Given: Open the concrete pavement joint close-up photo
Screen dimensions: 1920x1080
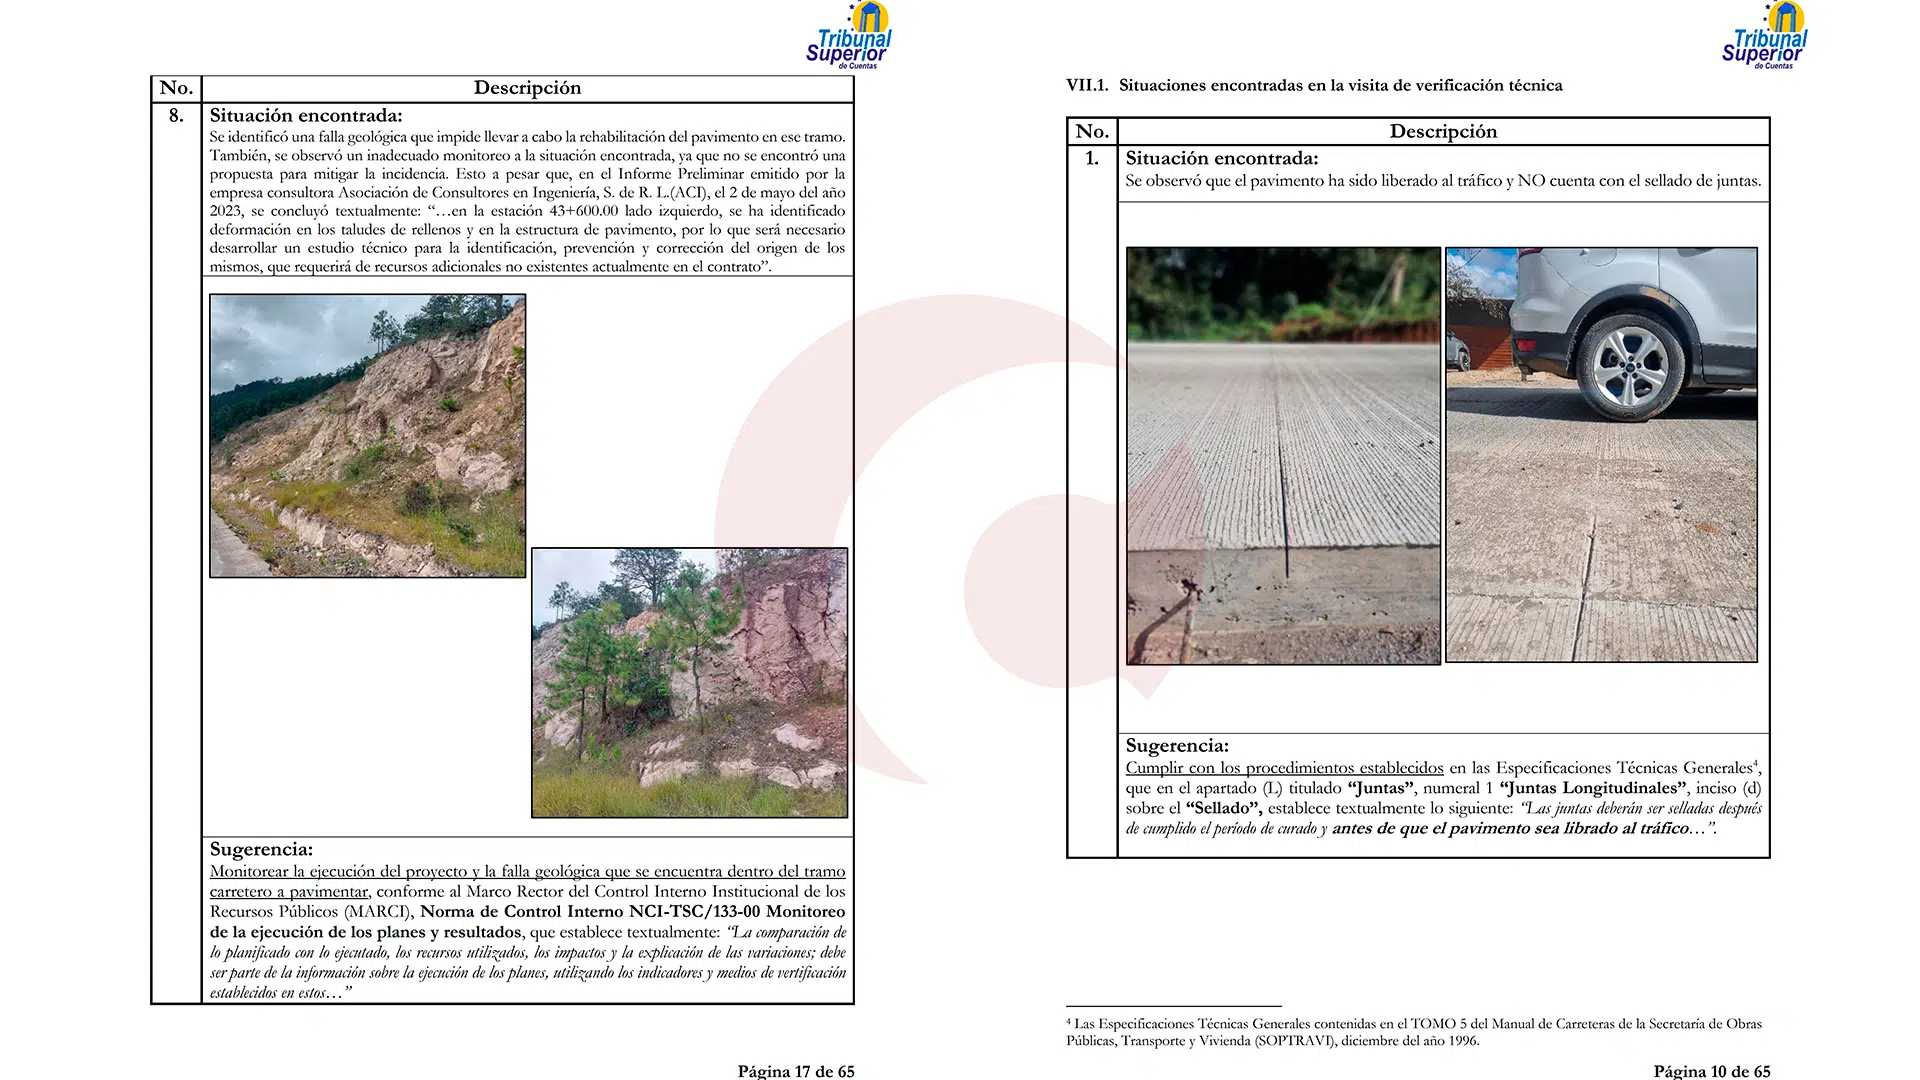Looking at the screenshot, I should 1283,455.
